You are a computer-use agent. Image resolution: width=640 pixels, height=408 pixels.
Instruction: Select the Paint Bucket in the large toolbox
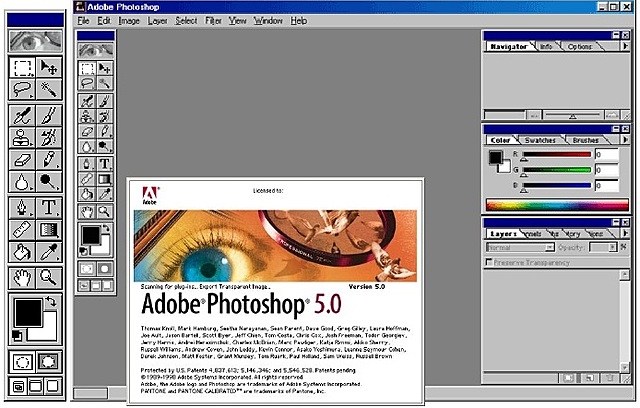tap(22, 252)
